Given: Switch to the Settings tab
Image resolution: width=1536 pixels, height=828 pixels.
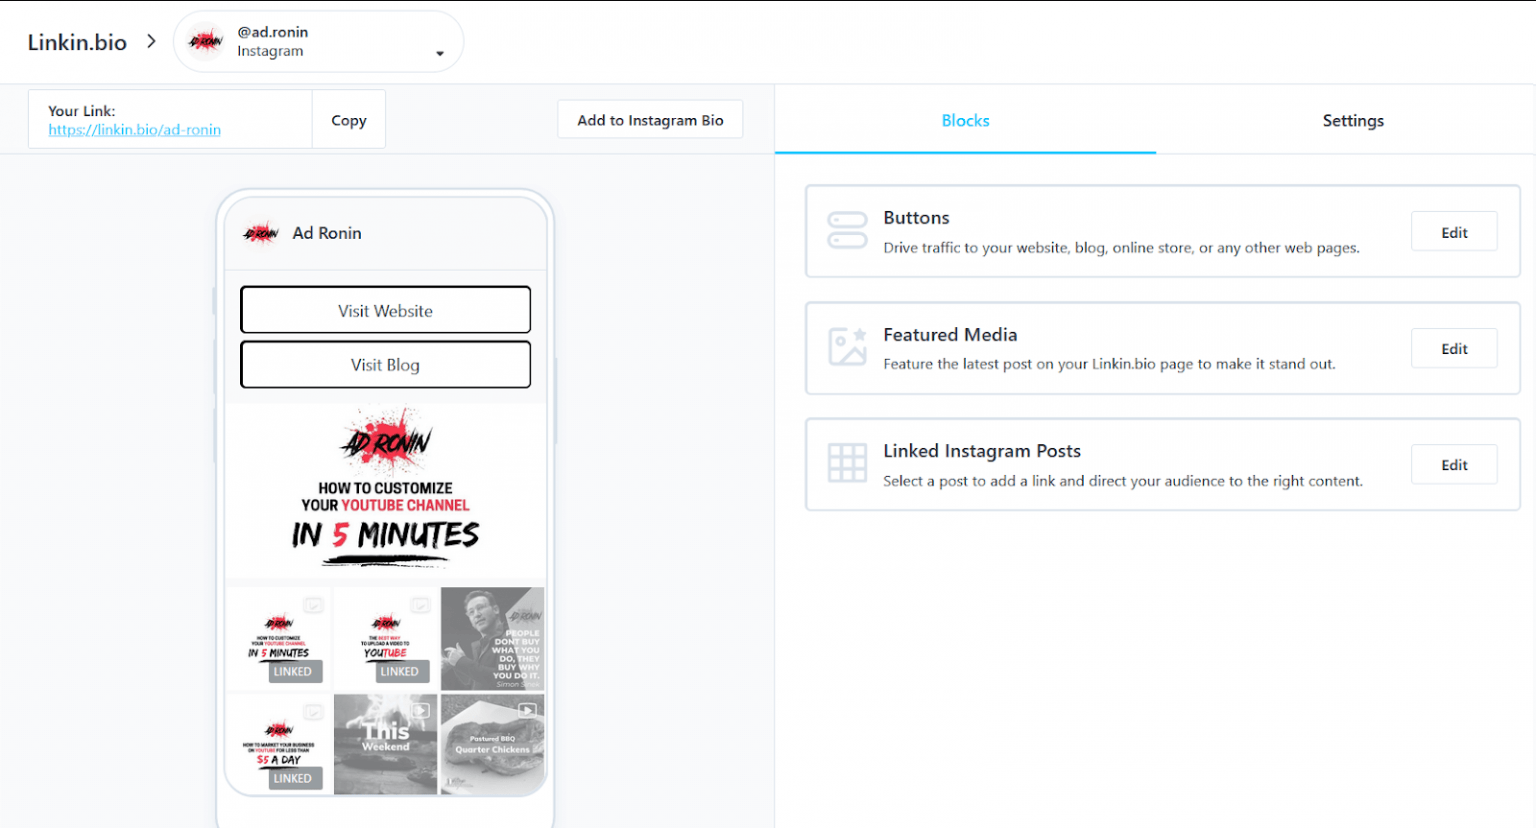Looking at the screenshot, I should (1353, 120).
